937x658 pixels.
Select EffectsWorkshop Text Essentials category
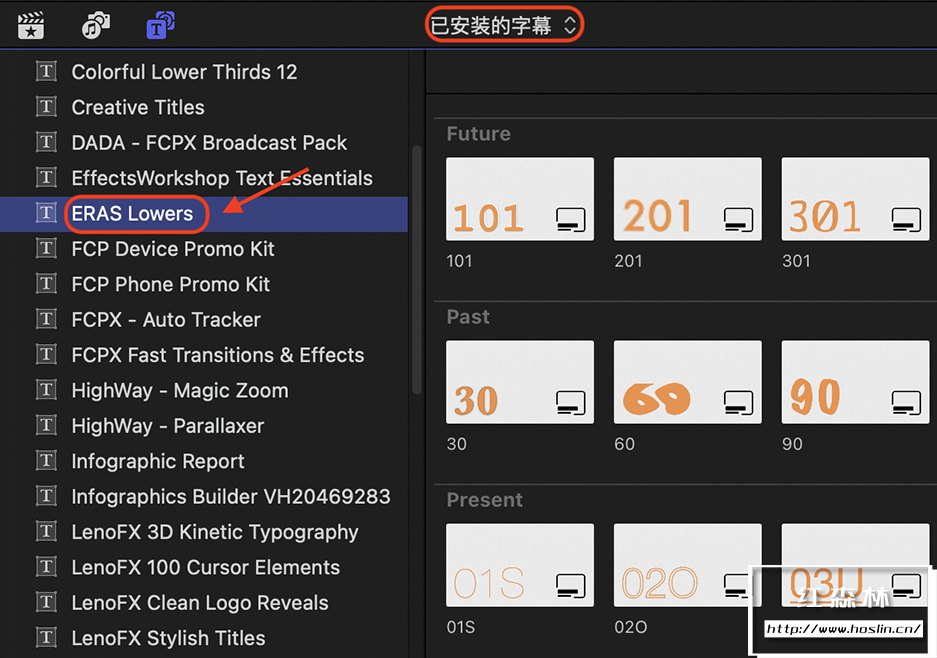222,178
